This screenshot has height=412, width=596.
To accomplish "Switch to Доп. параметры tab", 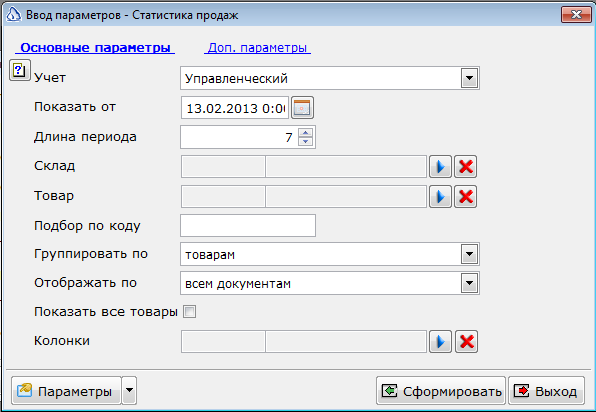I will coord(257,48).
